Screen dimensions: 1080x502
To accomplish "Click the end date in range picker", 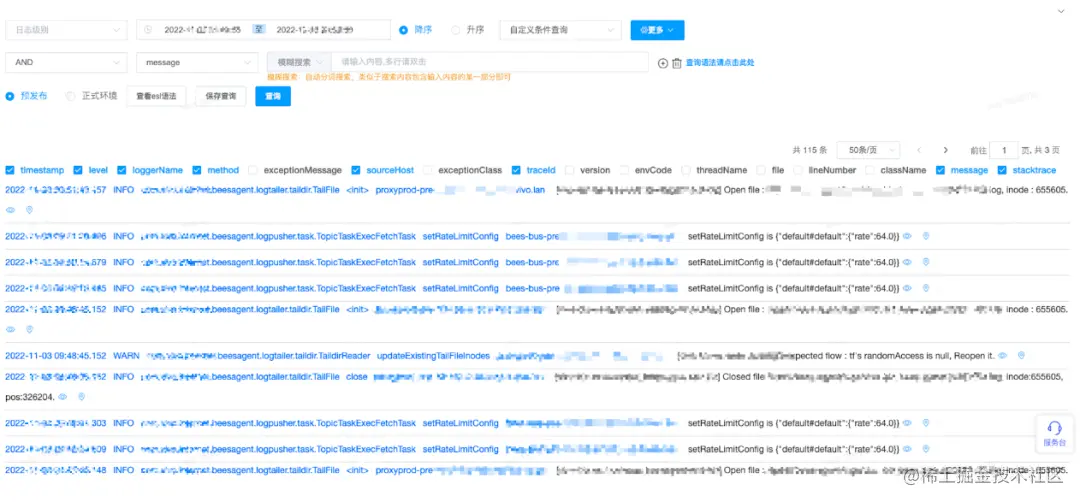I will click(x=315, y=30).
